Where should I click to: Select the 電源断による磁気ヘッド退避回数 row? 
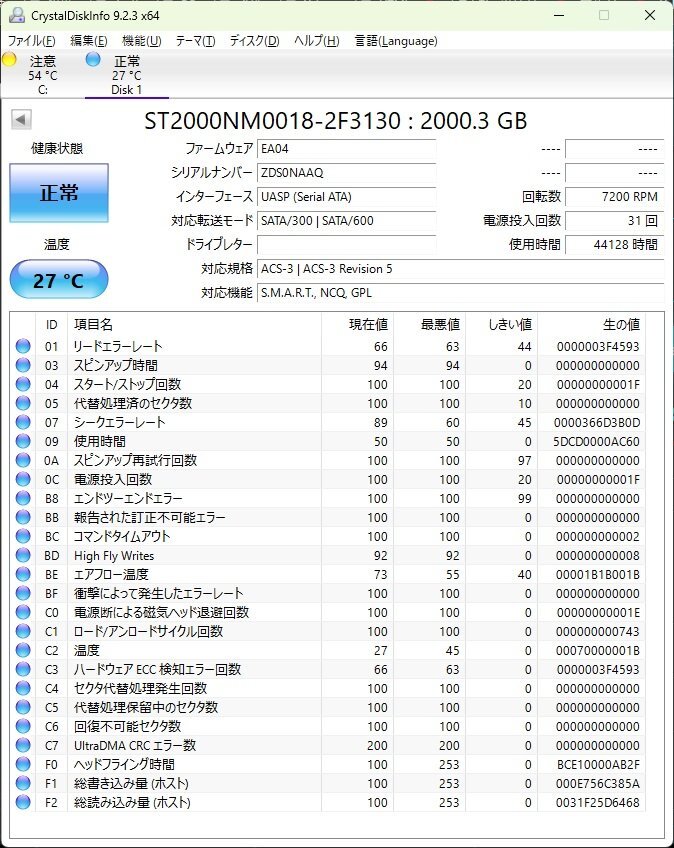[329, 612]
